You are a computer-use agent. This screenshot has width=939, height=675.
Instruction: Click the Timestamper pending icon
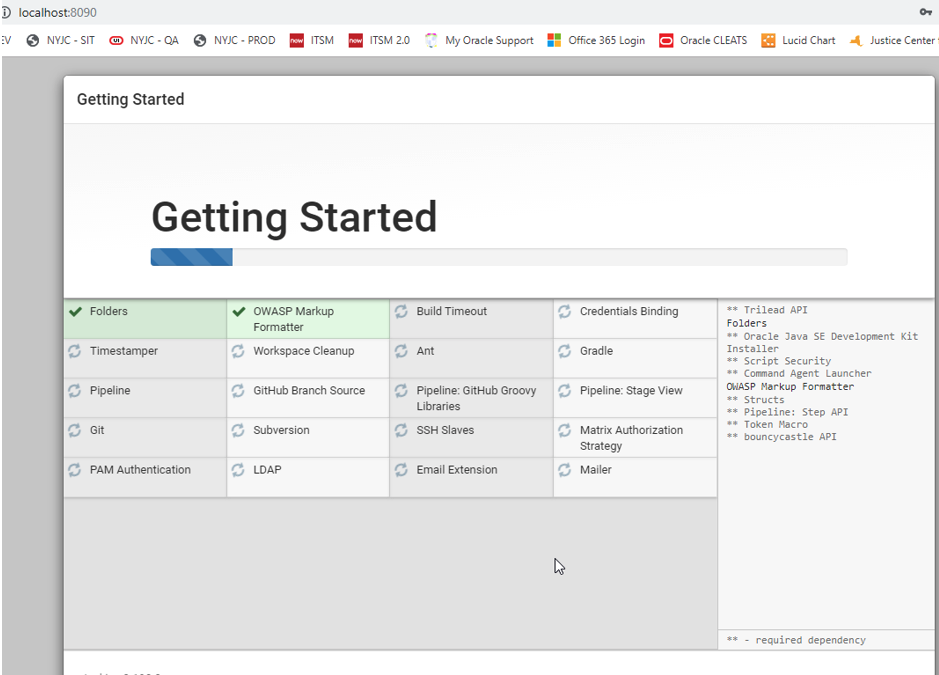[x=75, y=351]
